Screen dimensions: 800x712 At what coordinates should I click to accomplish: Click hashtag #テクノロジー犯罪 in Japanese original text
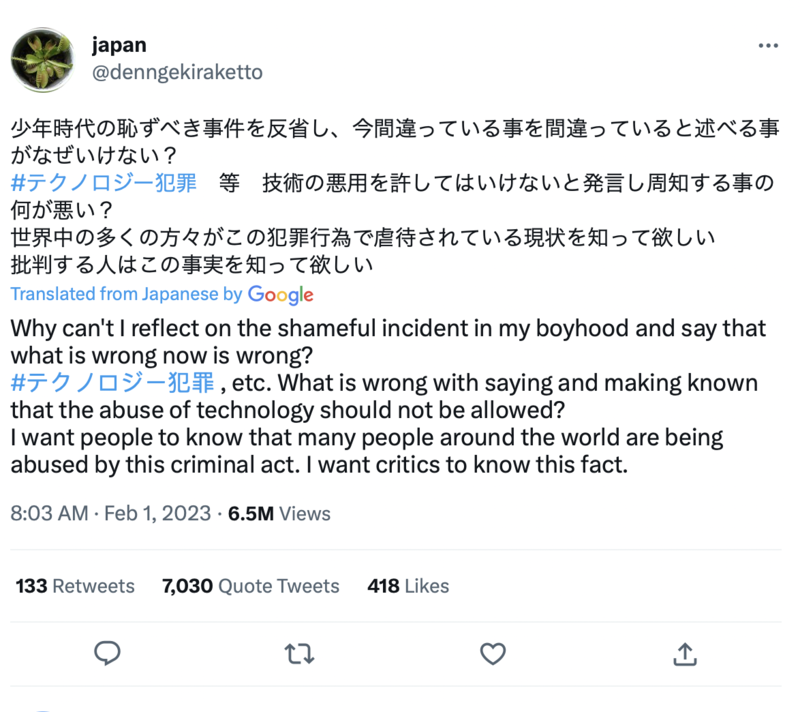[104, 183]
